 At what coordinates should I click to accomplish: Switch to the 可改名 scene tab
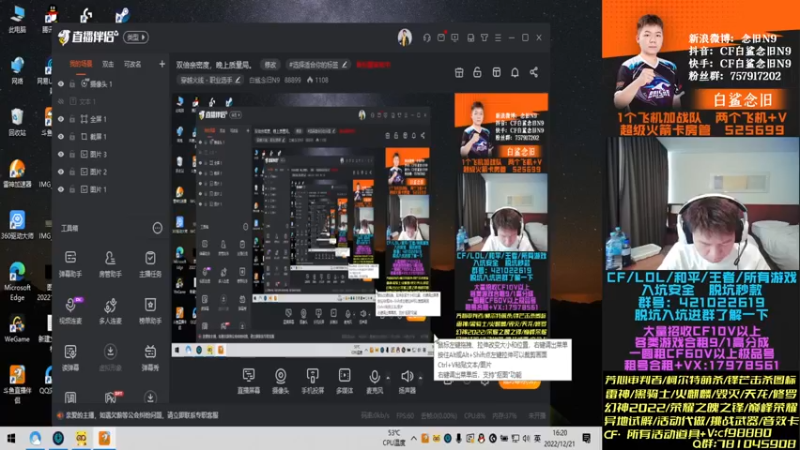tap(133, 64)
